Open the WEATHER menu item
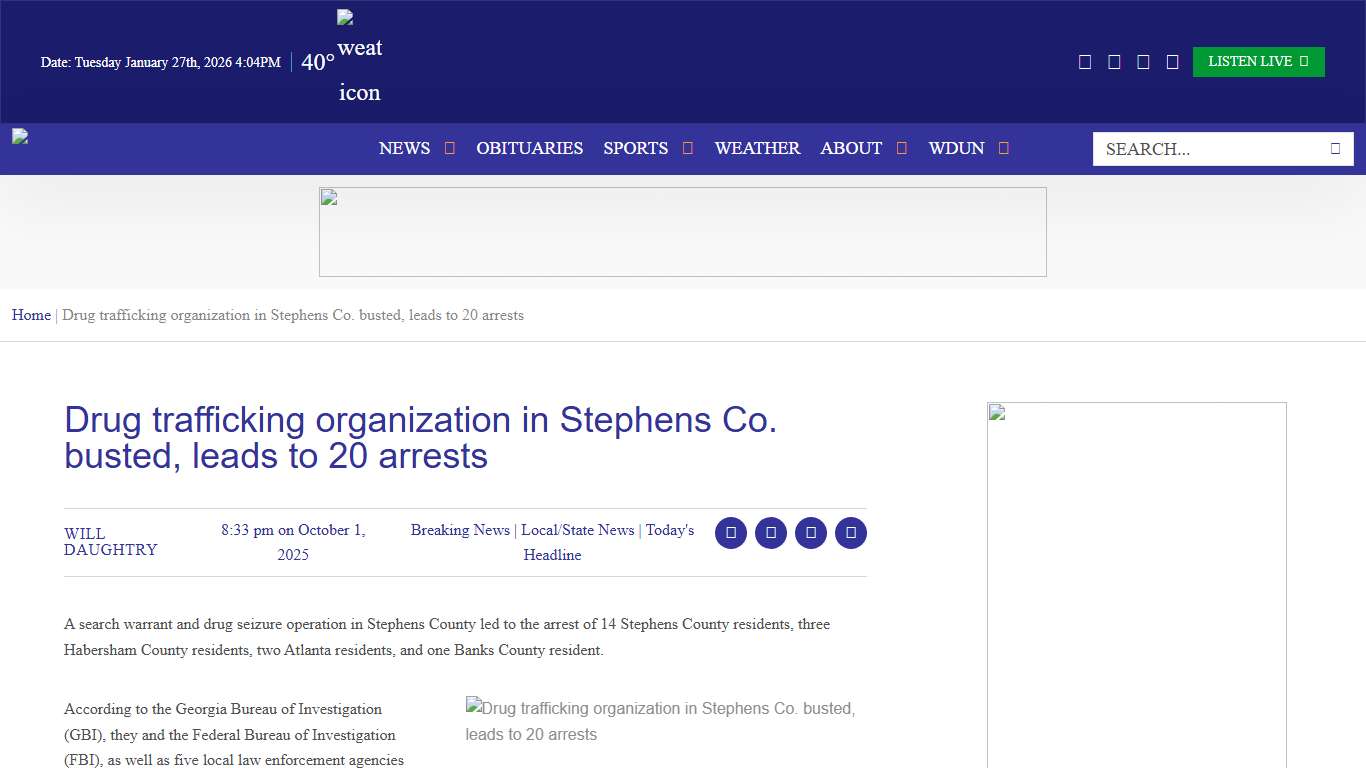This screenshot has height=768, width=1366. point(757,148)
